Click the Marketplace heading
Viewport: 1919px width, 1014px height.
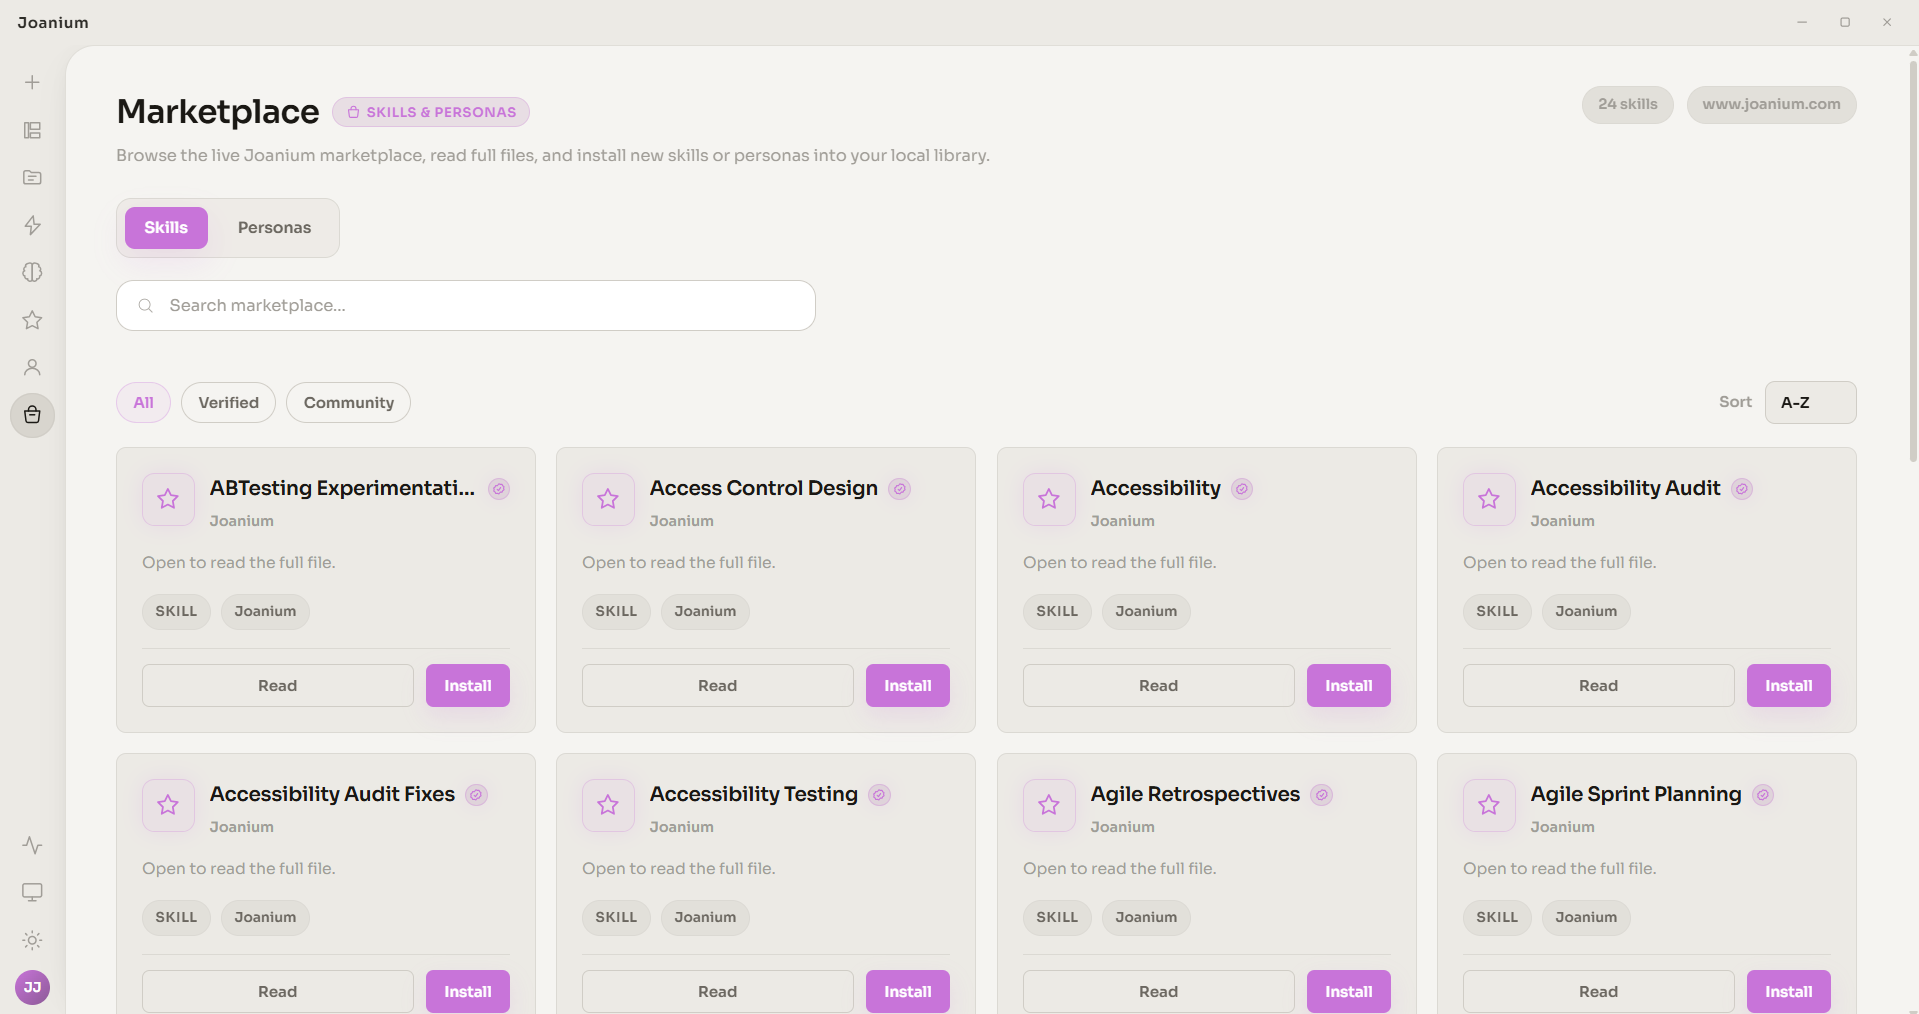(x=218, y=111)
